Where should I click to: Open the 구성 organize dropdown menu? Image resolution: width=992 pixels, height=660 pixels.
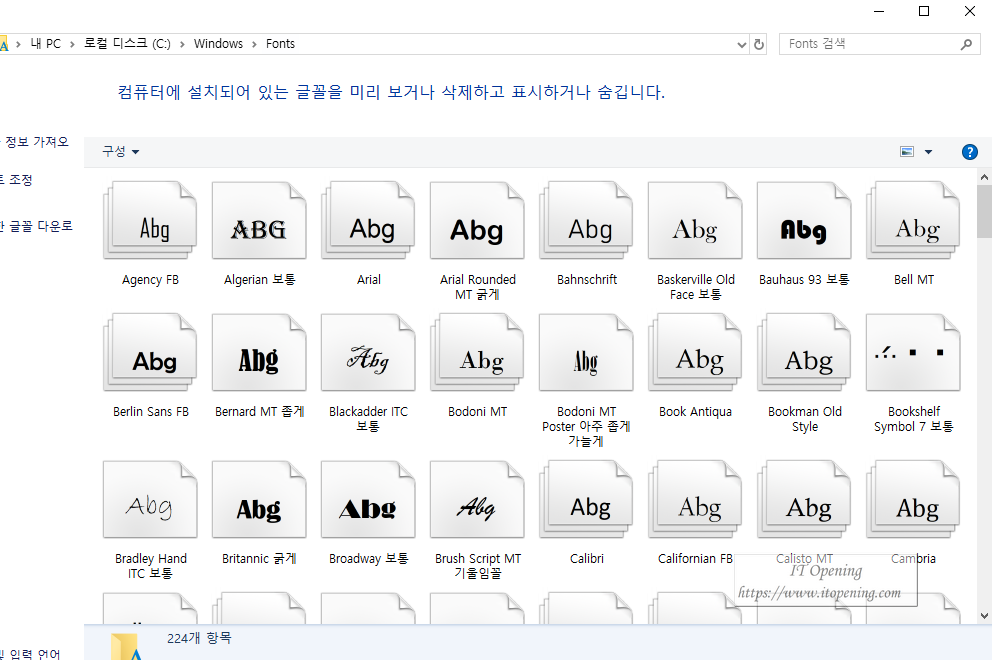point(120,151)
